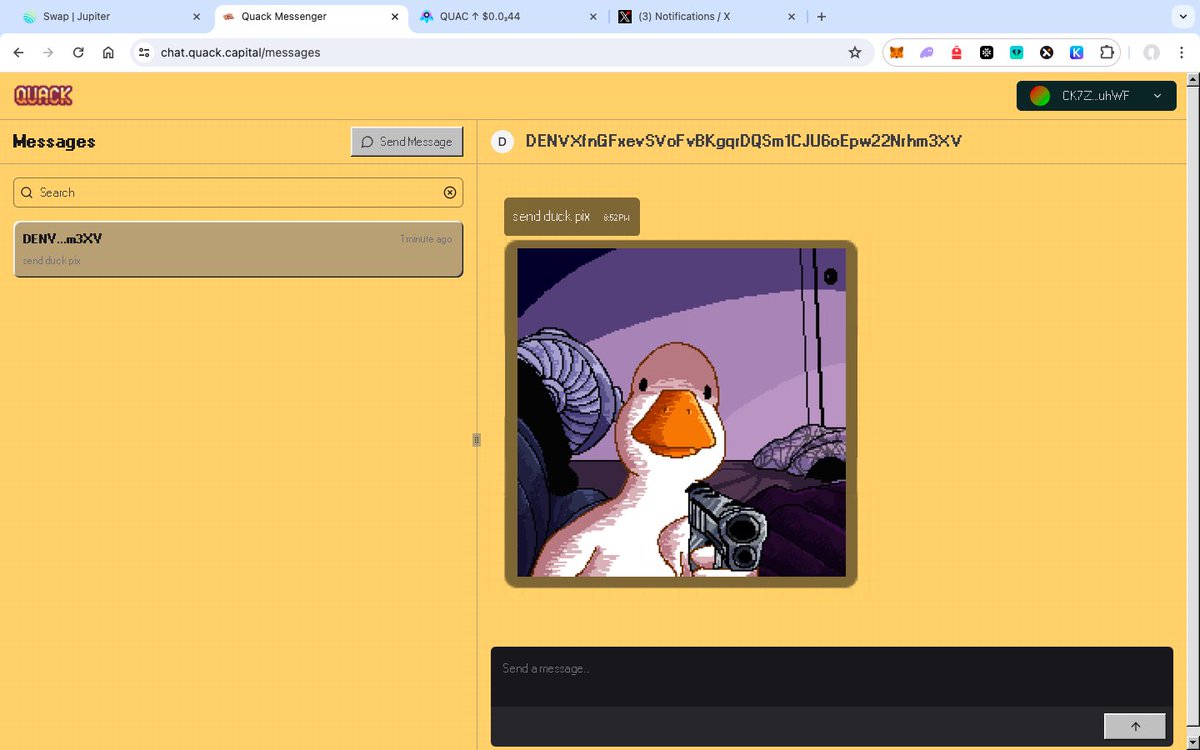Switch to the Quack Messenger tab

[x=310, y=17]
